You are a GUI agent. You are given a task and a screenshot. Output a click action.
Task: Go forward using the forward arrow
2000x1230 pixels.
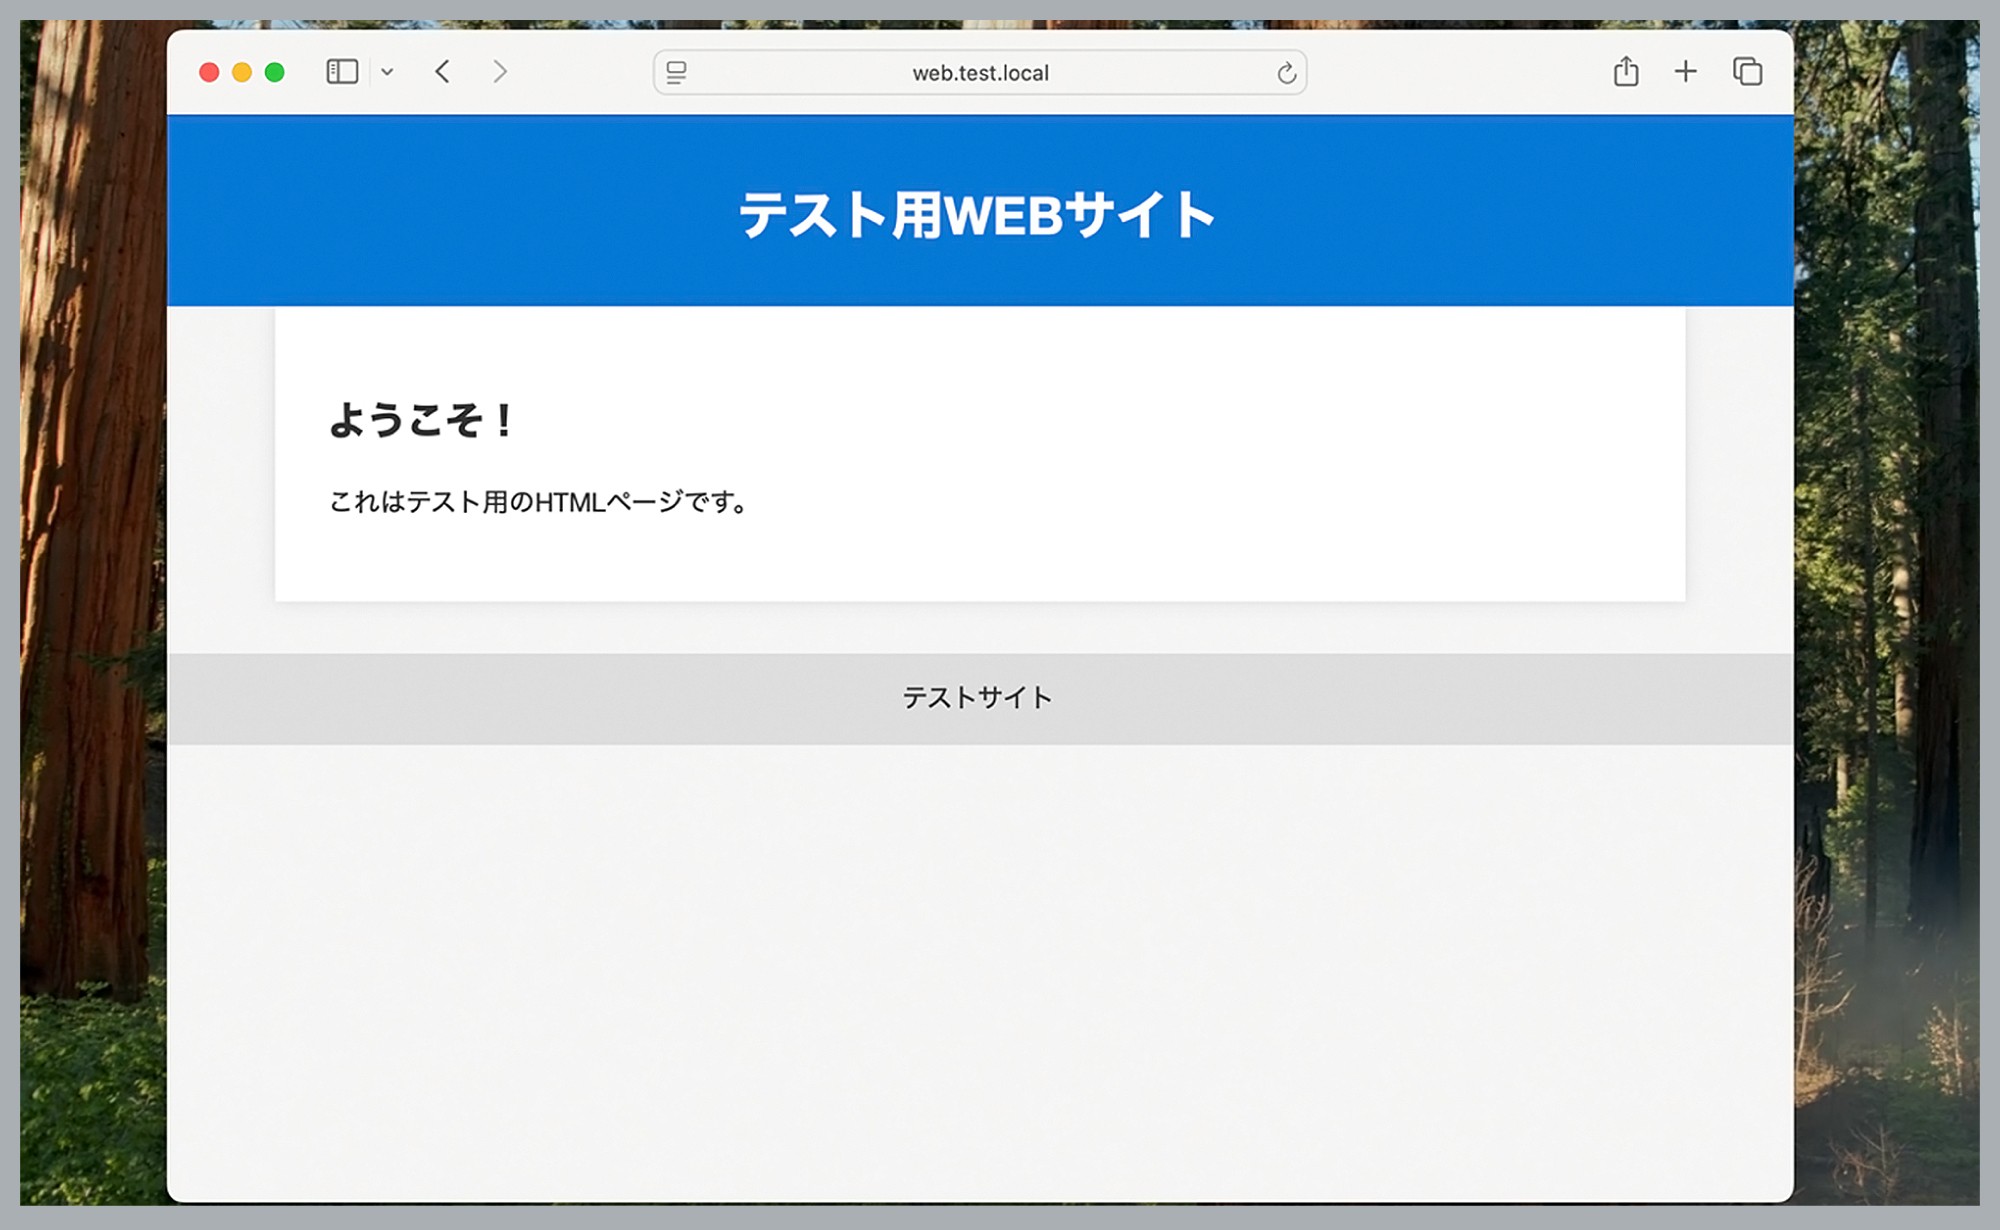tap(499, 72)
